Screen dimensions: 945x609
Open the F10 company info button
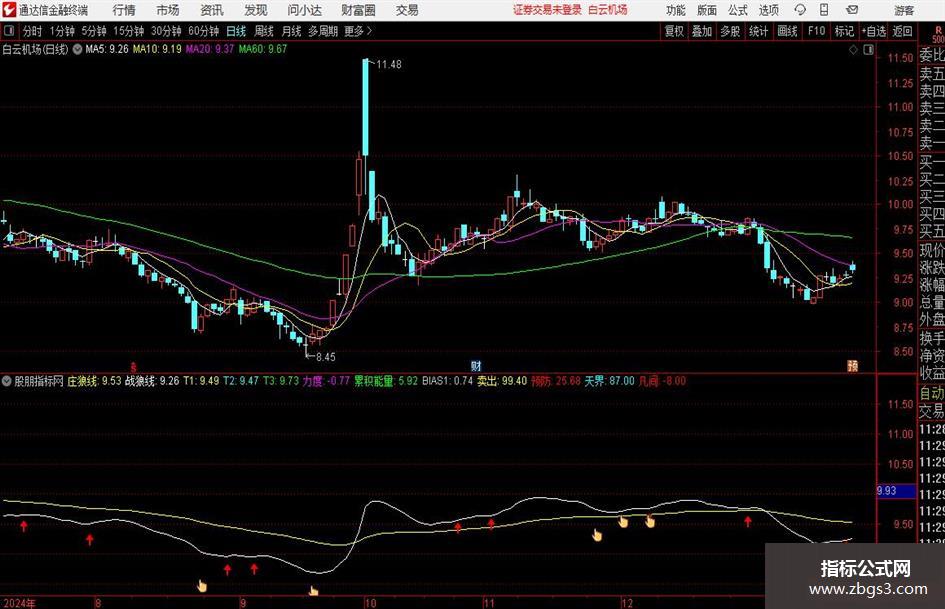tap(816, 31)
